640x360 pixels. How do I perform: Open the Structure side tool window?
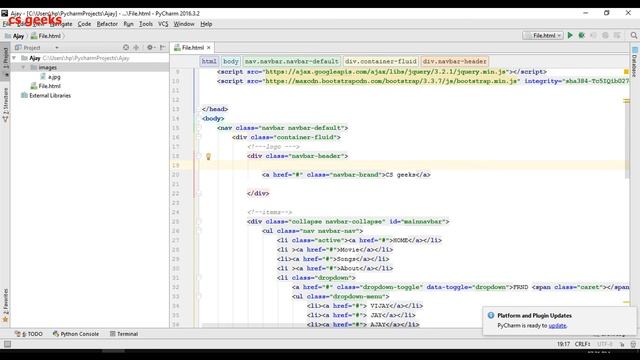coord(5,105)
